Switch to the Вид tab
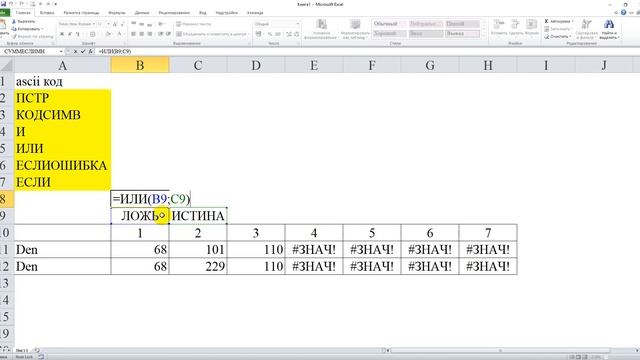 click(202, 13)
